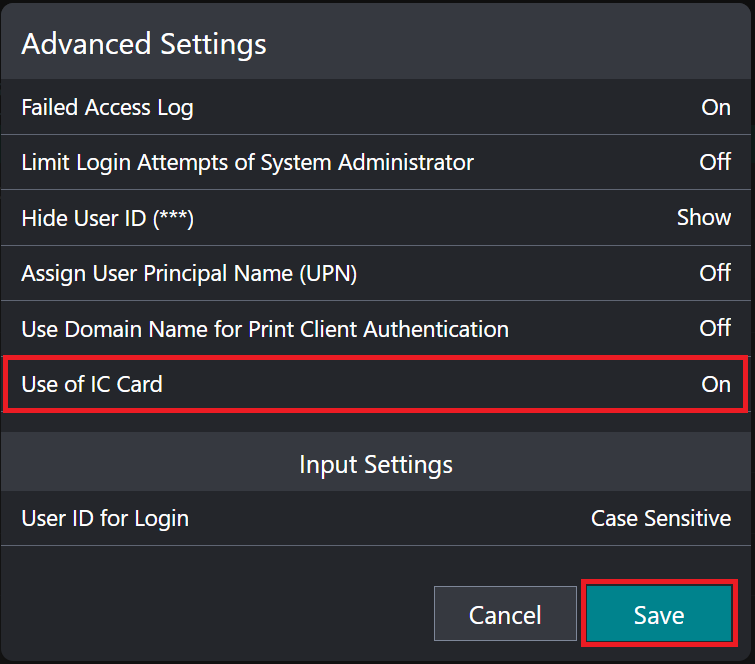
Task: Open Limit Login Attempts of System Administrator
Action: coord(247,162)
